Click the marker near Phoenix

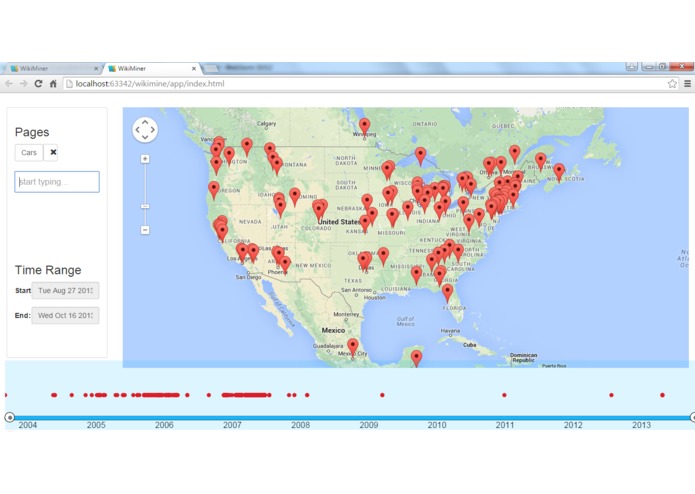point(285,264)
